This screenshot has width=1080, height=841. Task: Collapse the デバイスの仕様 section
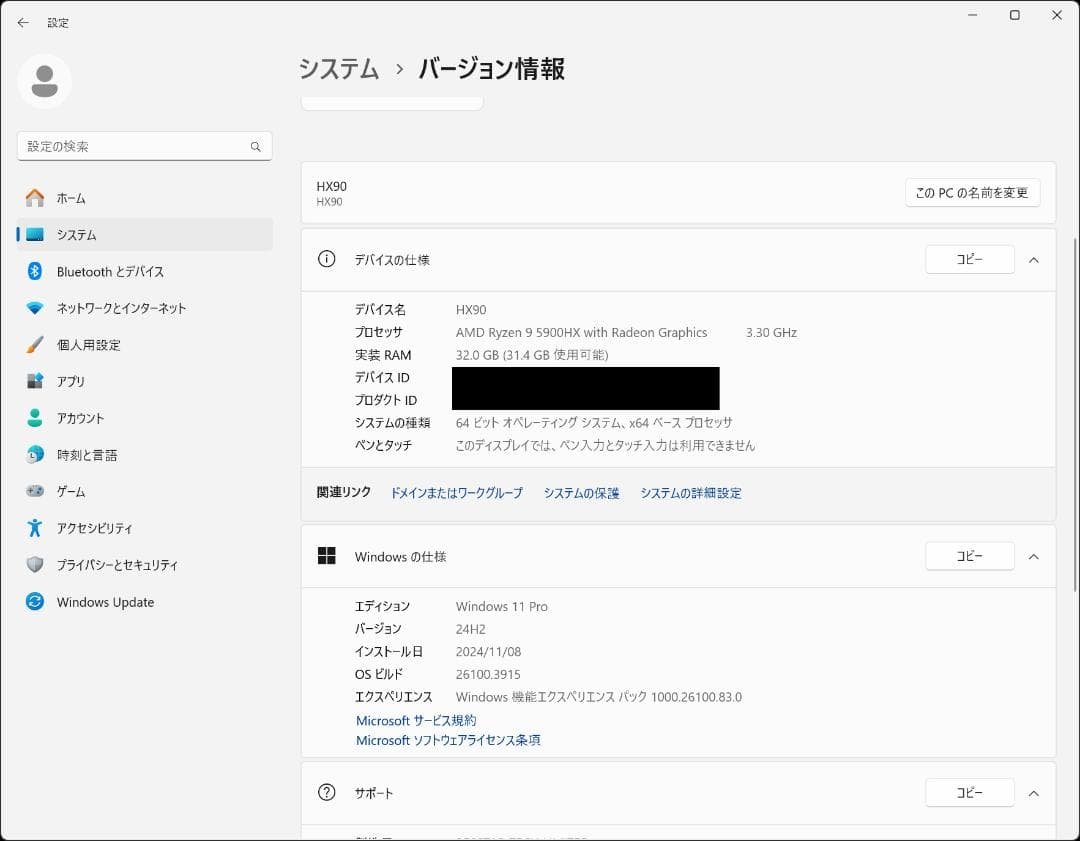click(x=1034, y=259)
